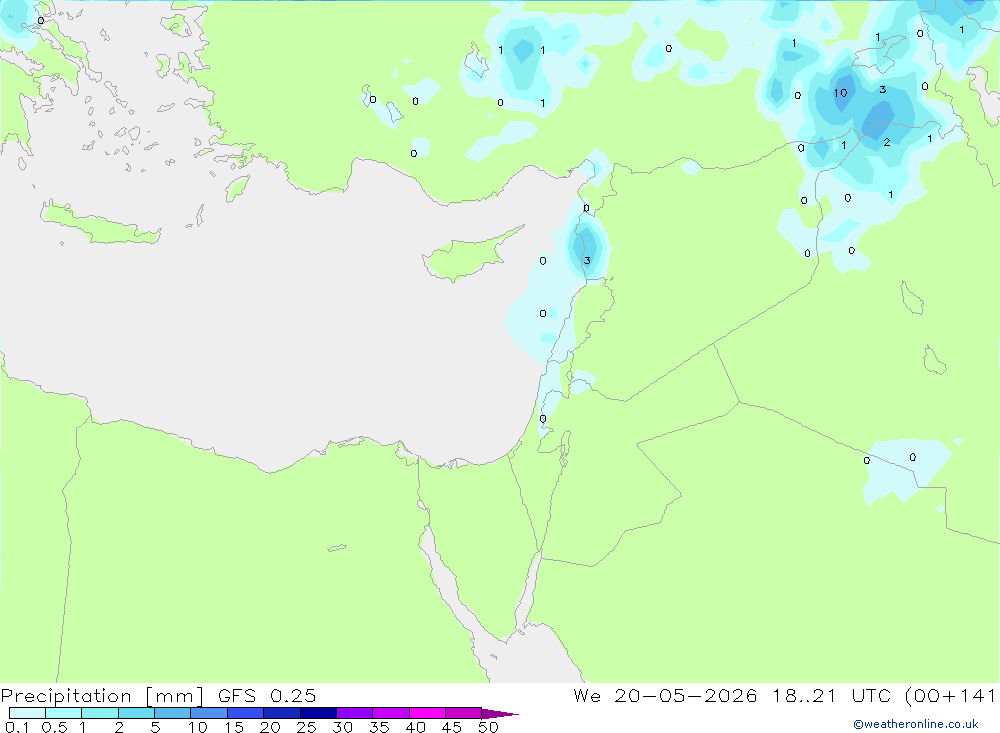Click the "20-05-2026" forecast date text

pyautogui.click(x=686, y=696)
